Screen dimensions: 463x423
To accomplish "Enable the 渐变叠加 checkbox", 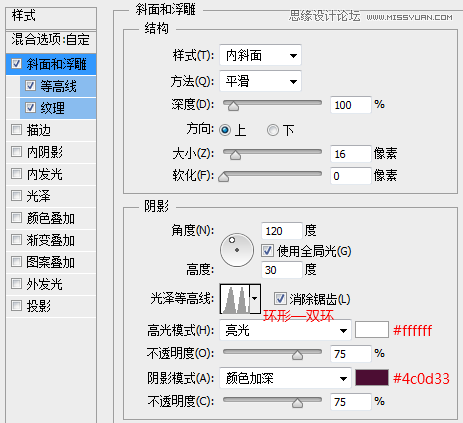I will coord(16,240).
